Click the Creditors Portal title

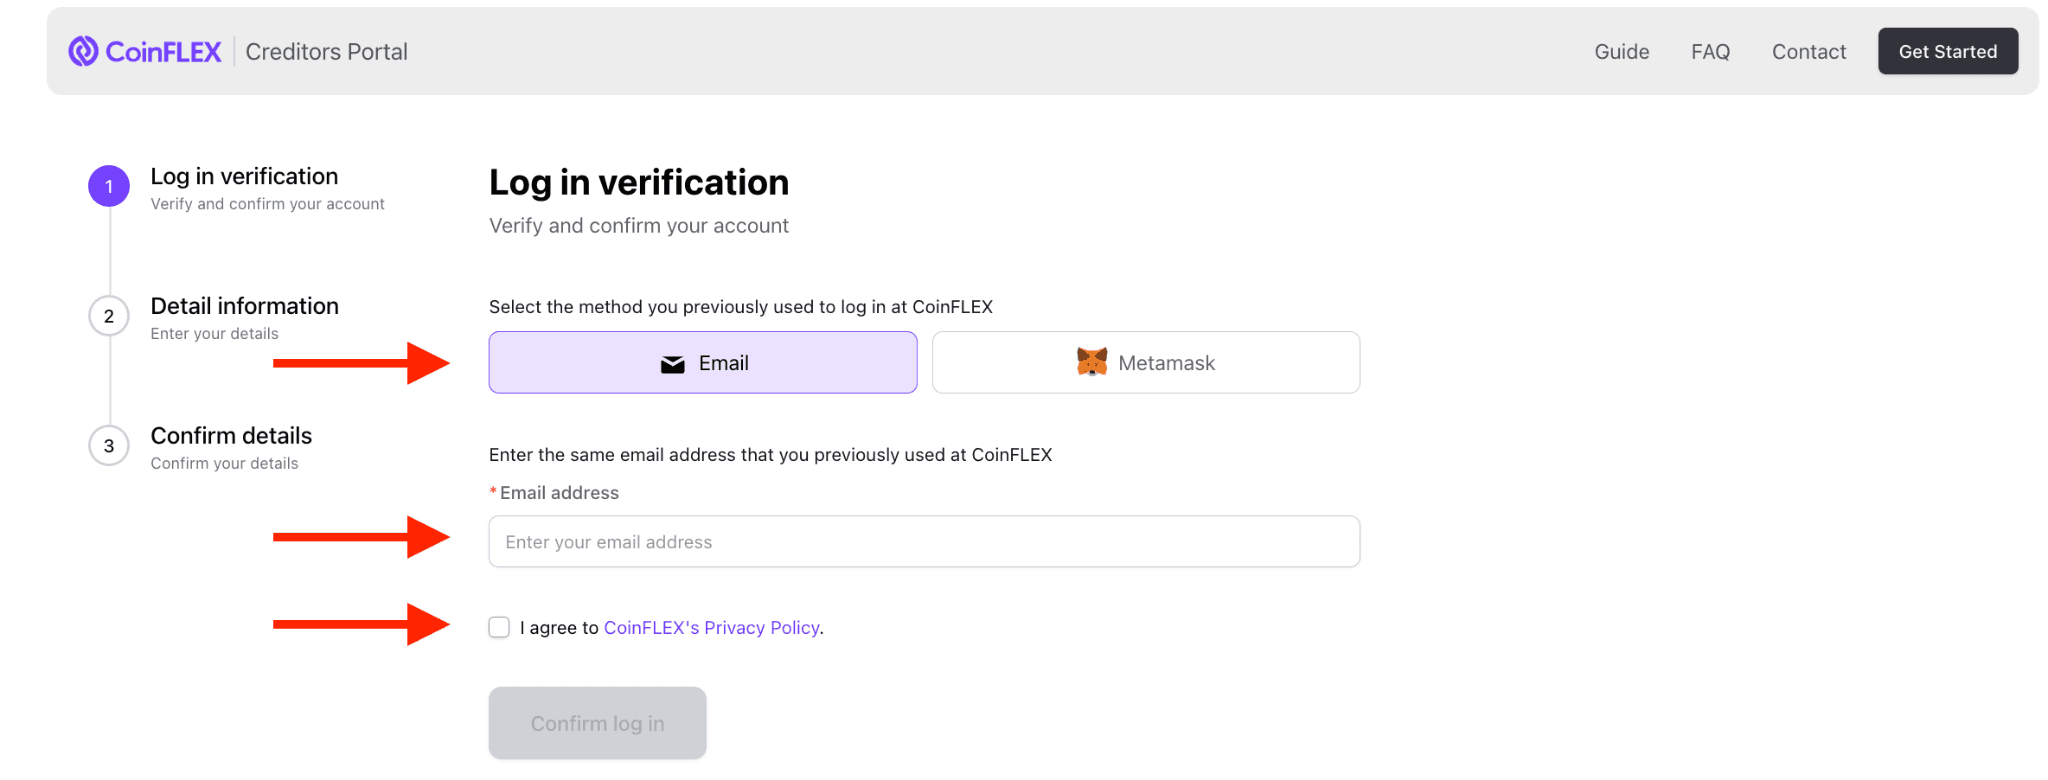point(326,51)
